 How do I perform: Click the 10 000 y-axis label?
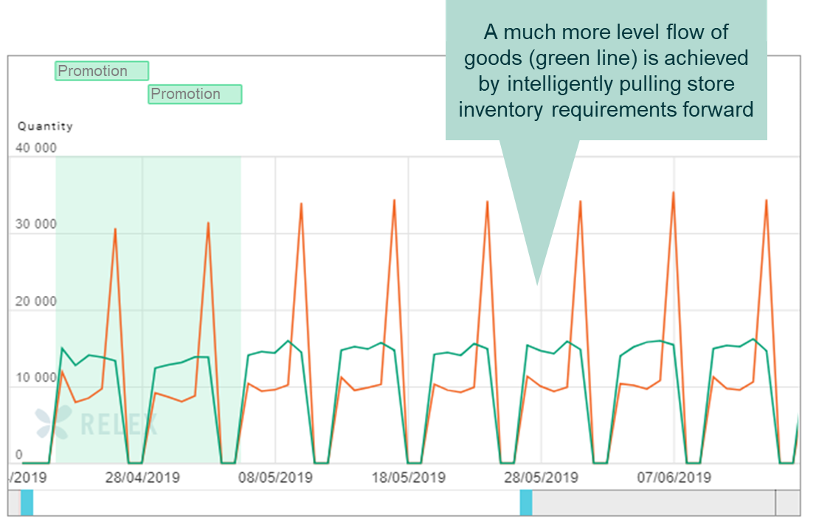click(36, 379)
